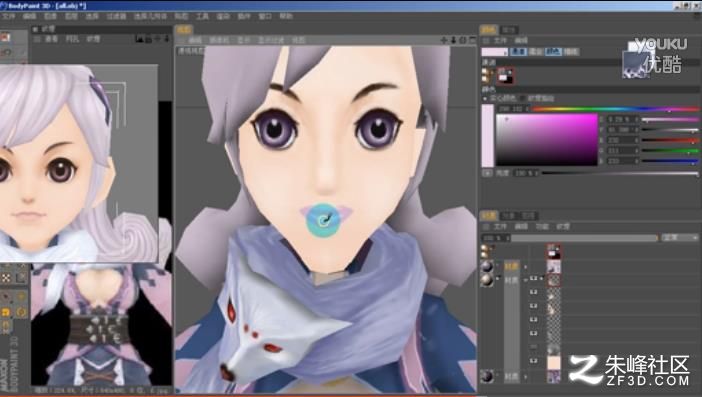Open the 网孔 menu in the texture panel
702x397 pixels.
point(72,39)
